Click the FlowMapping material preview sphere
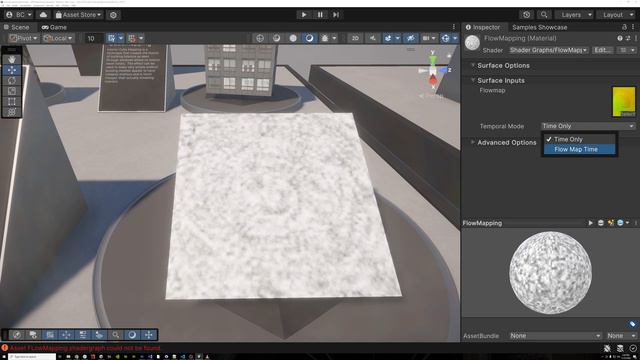Image resolution: width=640 pixels, height=360 pixels. [550, 273]
